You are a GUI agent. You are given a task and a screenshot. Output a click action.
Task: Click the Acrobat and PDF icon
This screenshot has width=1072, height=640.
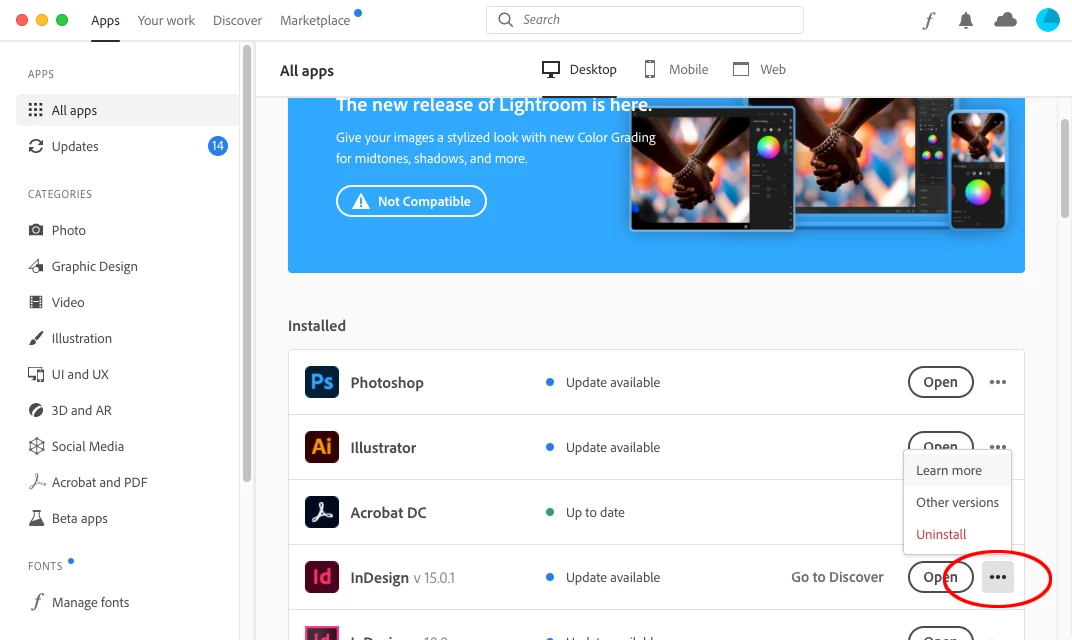(36, 482)
